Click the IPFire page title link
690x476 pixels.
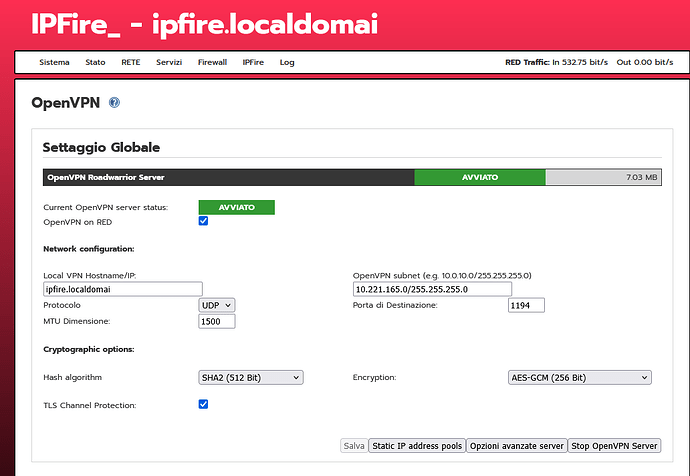click(x=204, y=24)
